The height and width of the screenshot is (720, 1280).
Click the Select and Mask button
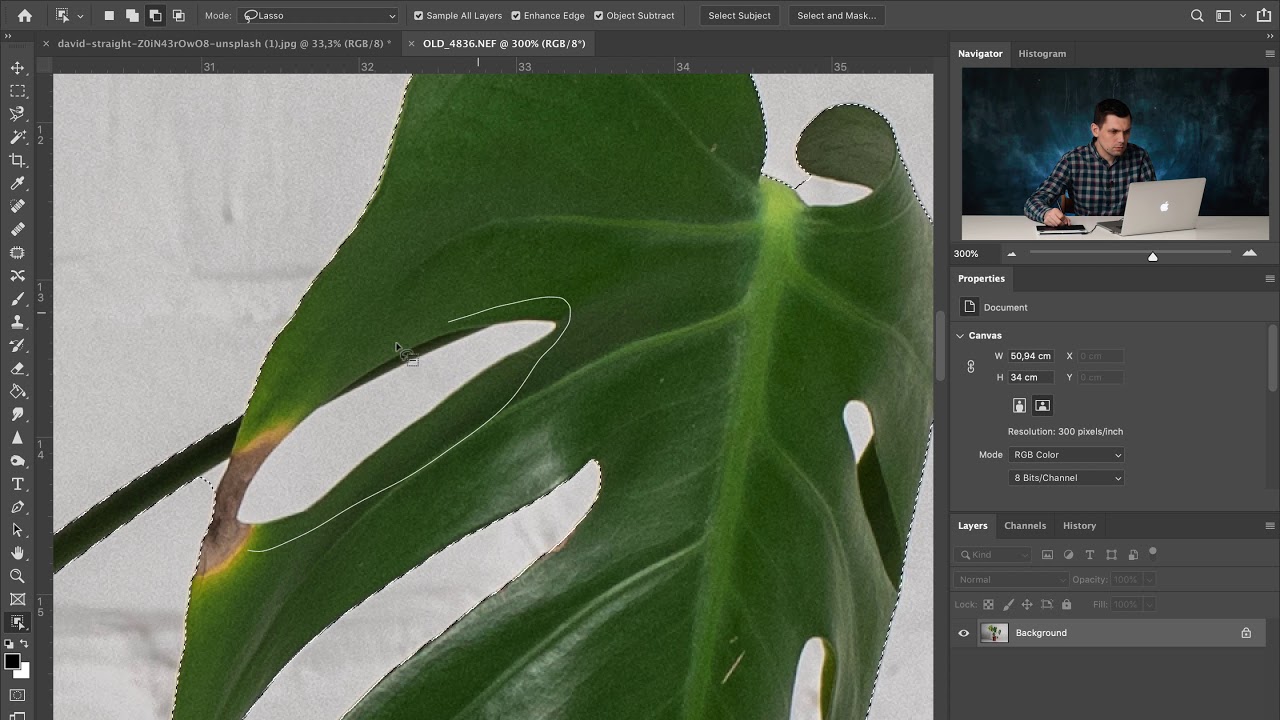(x=836, y=16)
